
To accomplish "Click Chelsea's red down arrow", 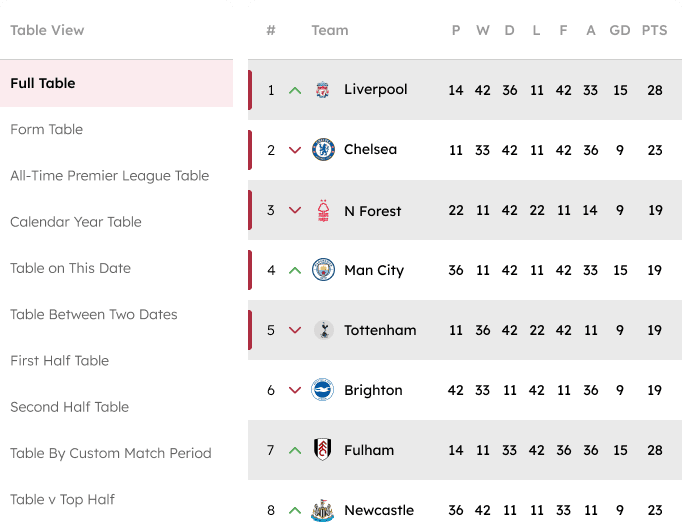I will click(x=295, y=150).
